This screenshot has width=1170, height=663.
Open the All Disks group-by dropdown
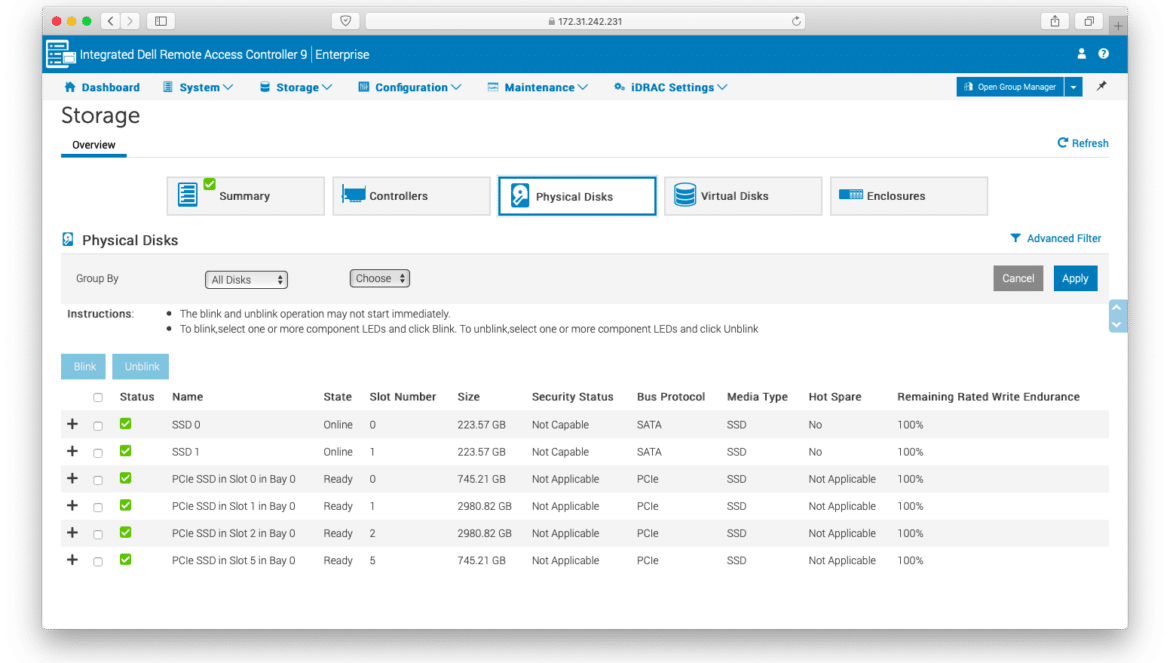pyautogui.click(x=246, y=280)
